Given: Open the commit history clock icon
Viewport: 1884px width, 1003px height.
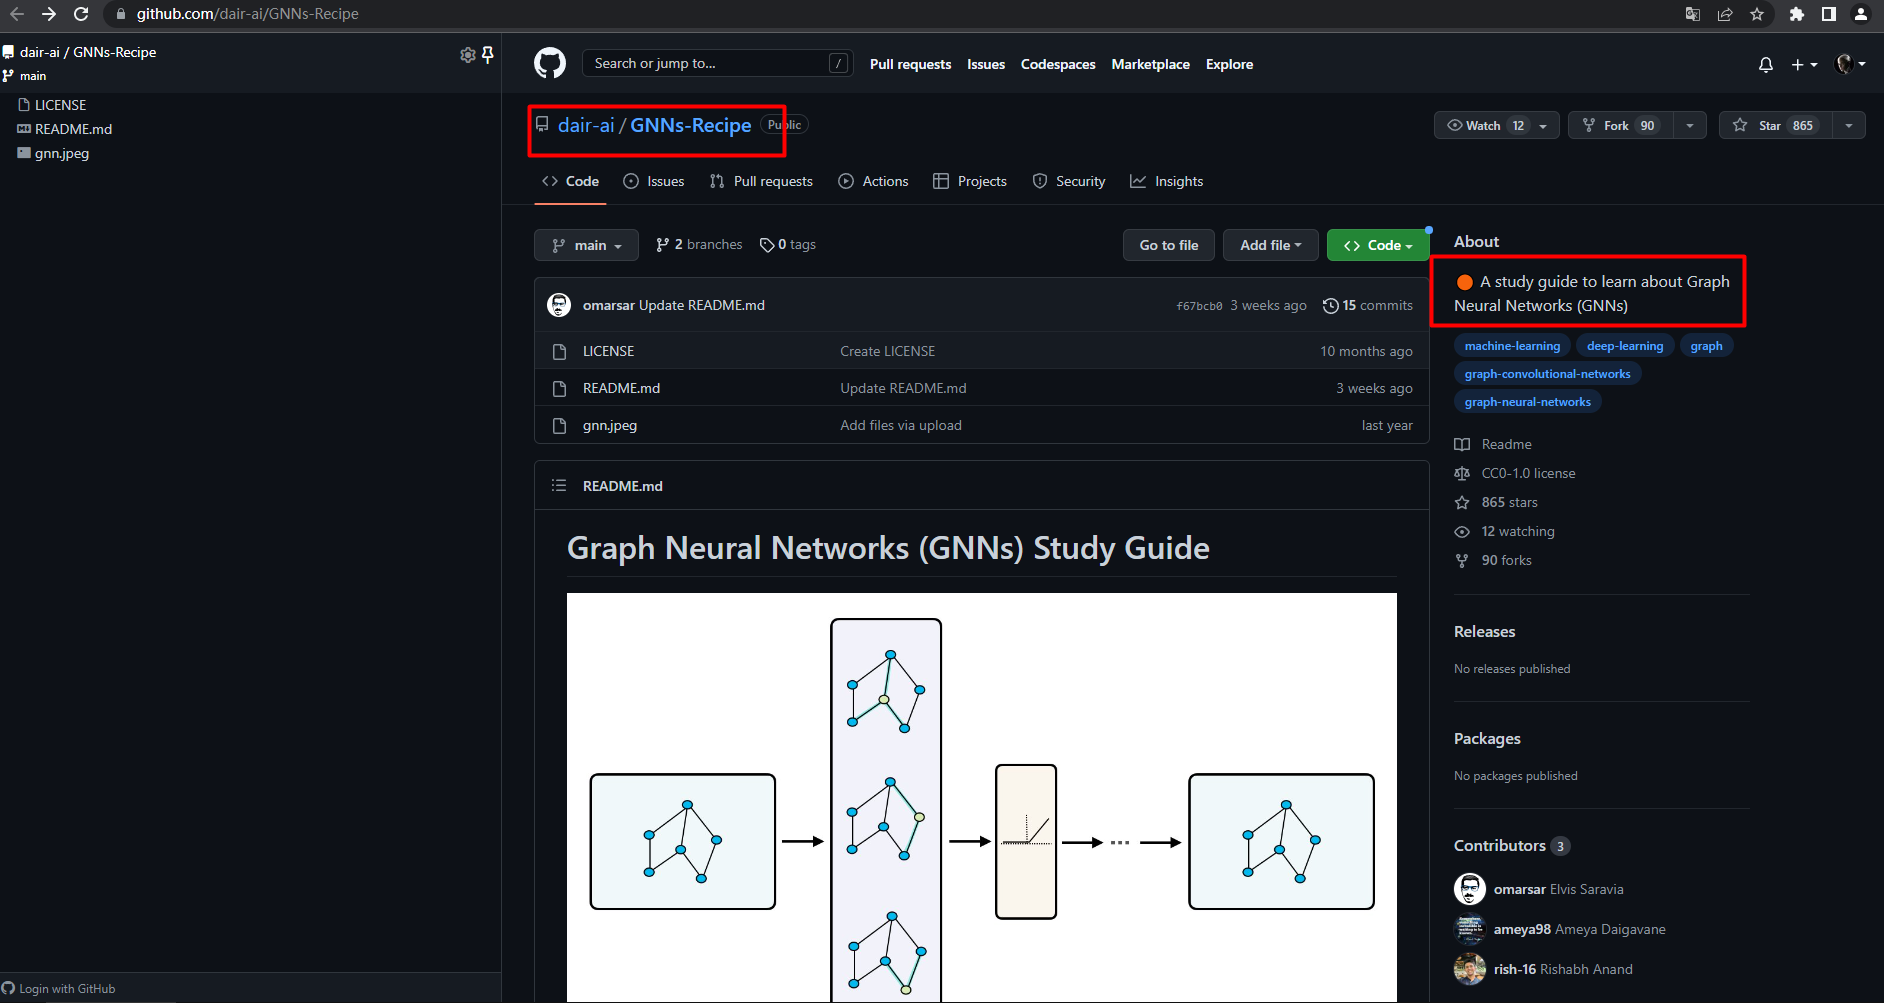Looking at the screenshot, I should pos(1330,306).
